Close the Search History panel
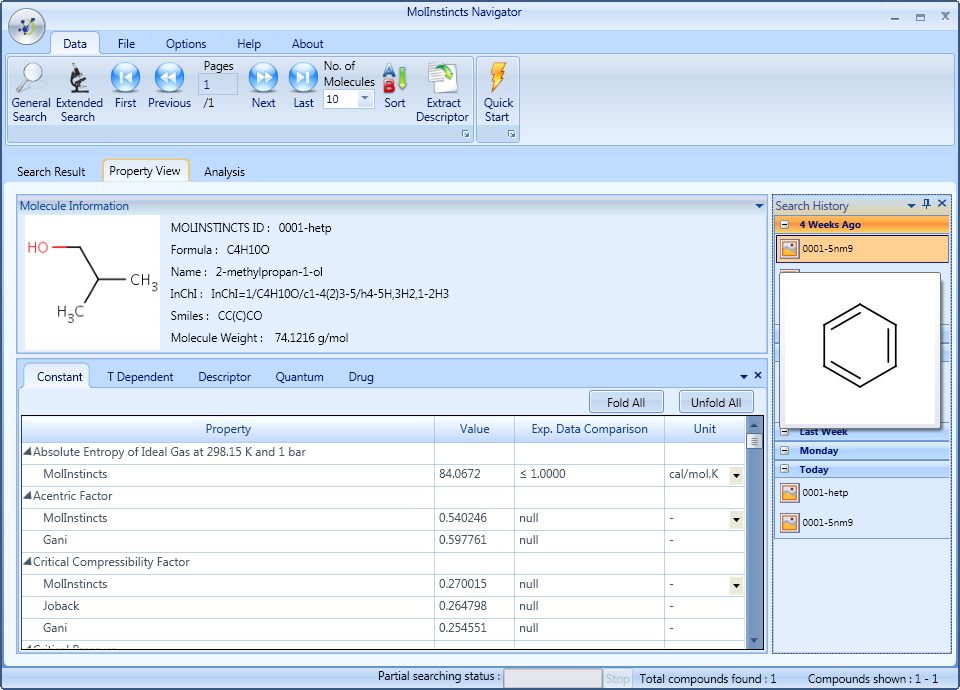Screen dimensions: 960x690 tap(942, 203)
